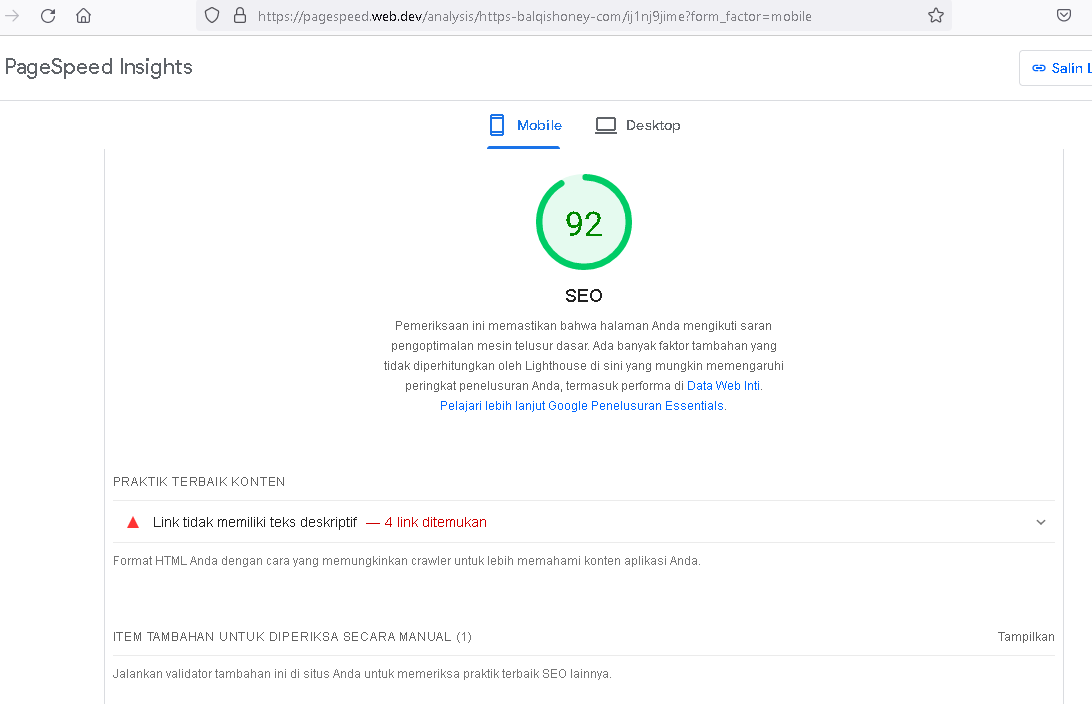
Task: Save the page with the Pocket icon
Action: (1065, 16)
